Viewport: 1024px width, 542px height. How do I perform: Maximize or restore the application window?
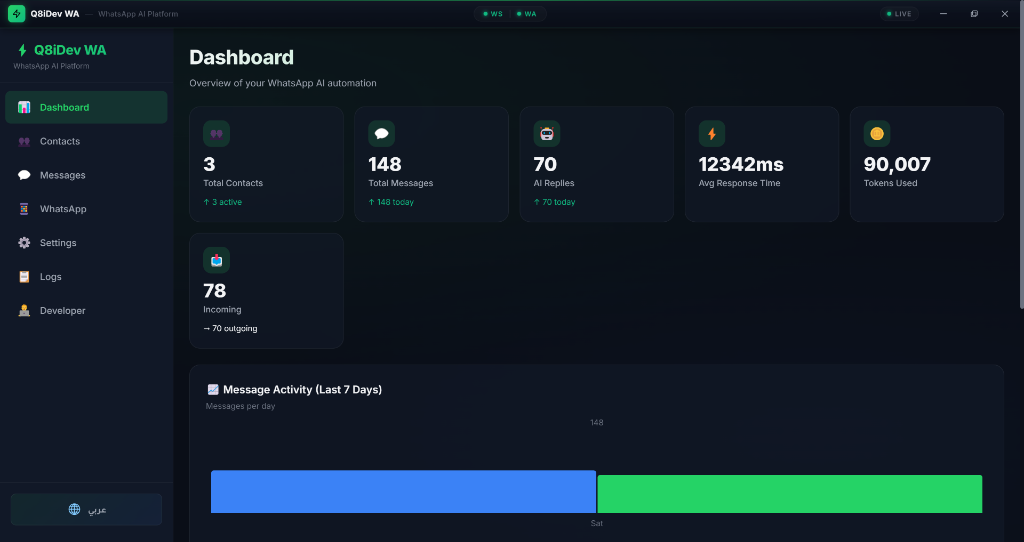point(974,14)
